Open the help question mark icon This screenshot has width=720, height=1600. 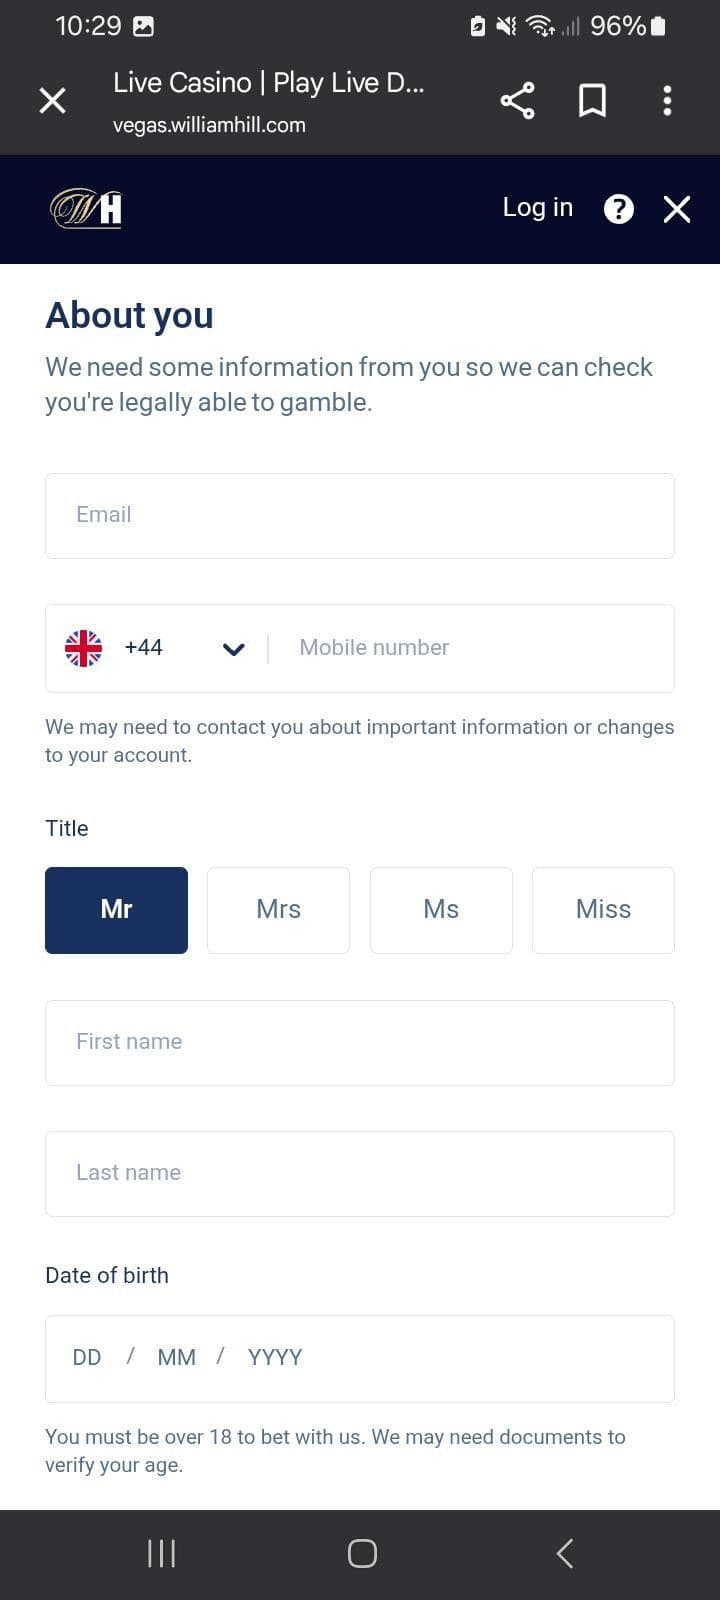[618, 209]
